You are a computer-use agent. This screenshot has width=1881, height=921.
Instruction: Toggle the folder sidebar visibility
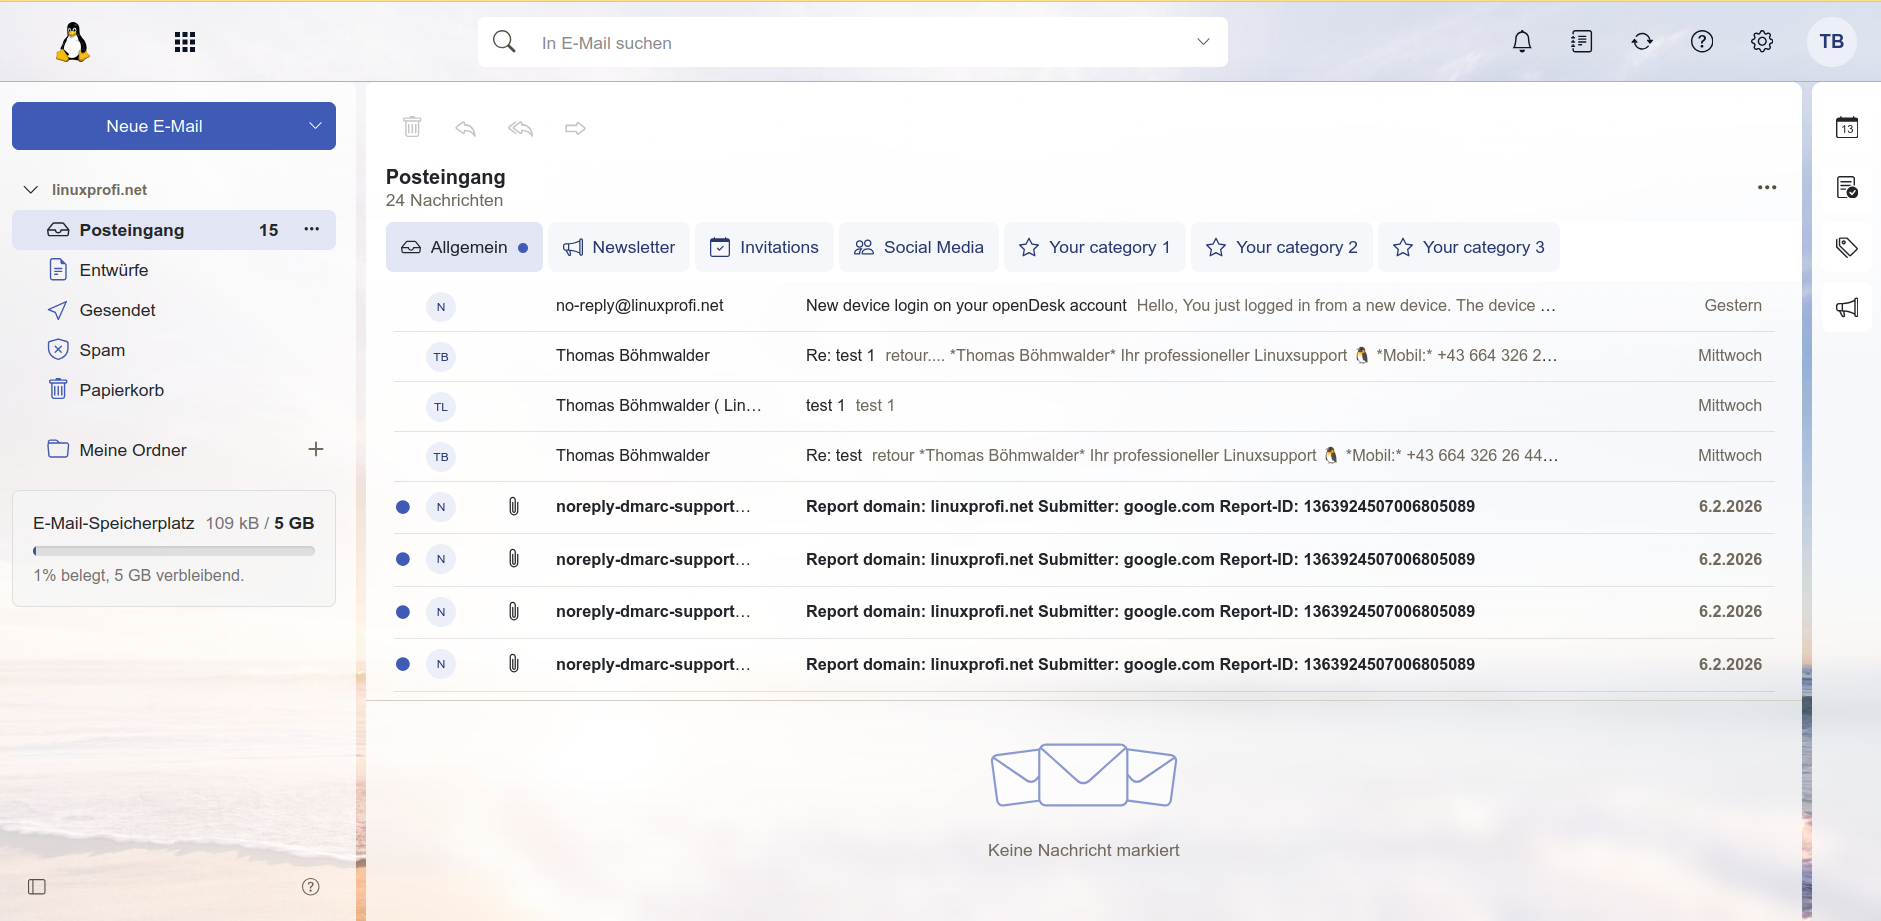click(x=37, y=887)
